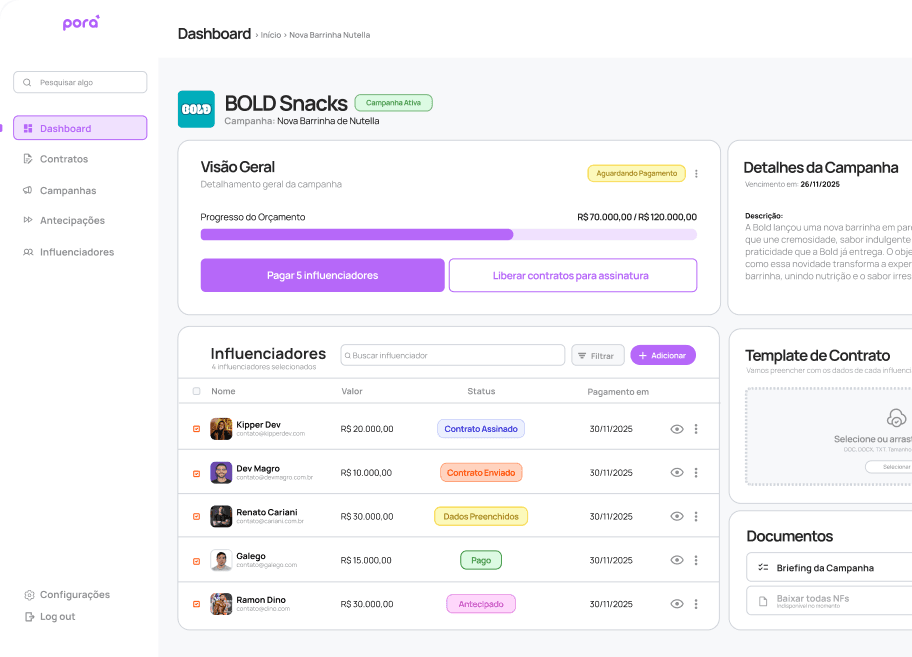Click the Campanha Ativa green badge
This screenshot has width=912, height=657.
tap(393, 103)
